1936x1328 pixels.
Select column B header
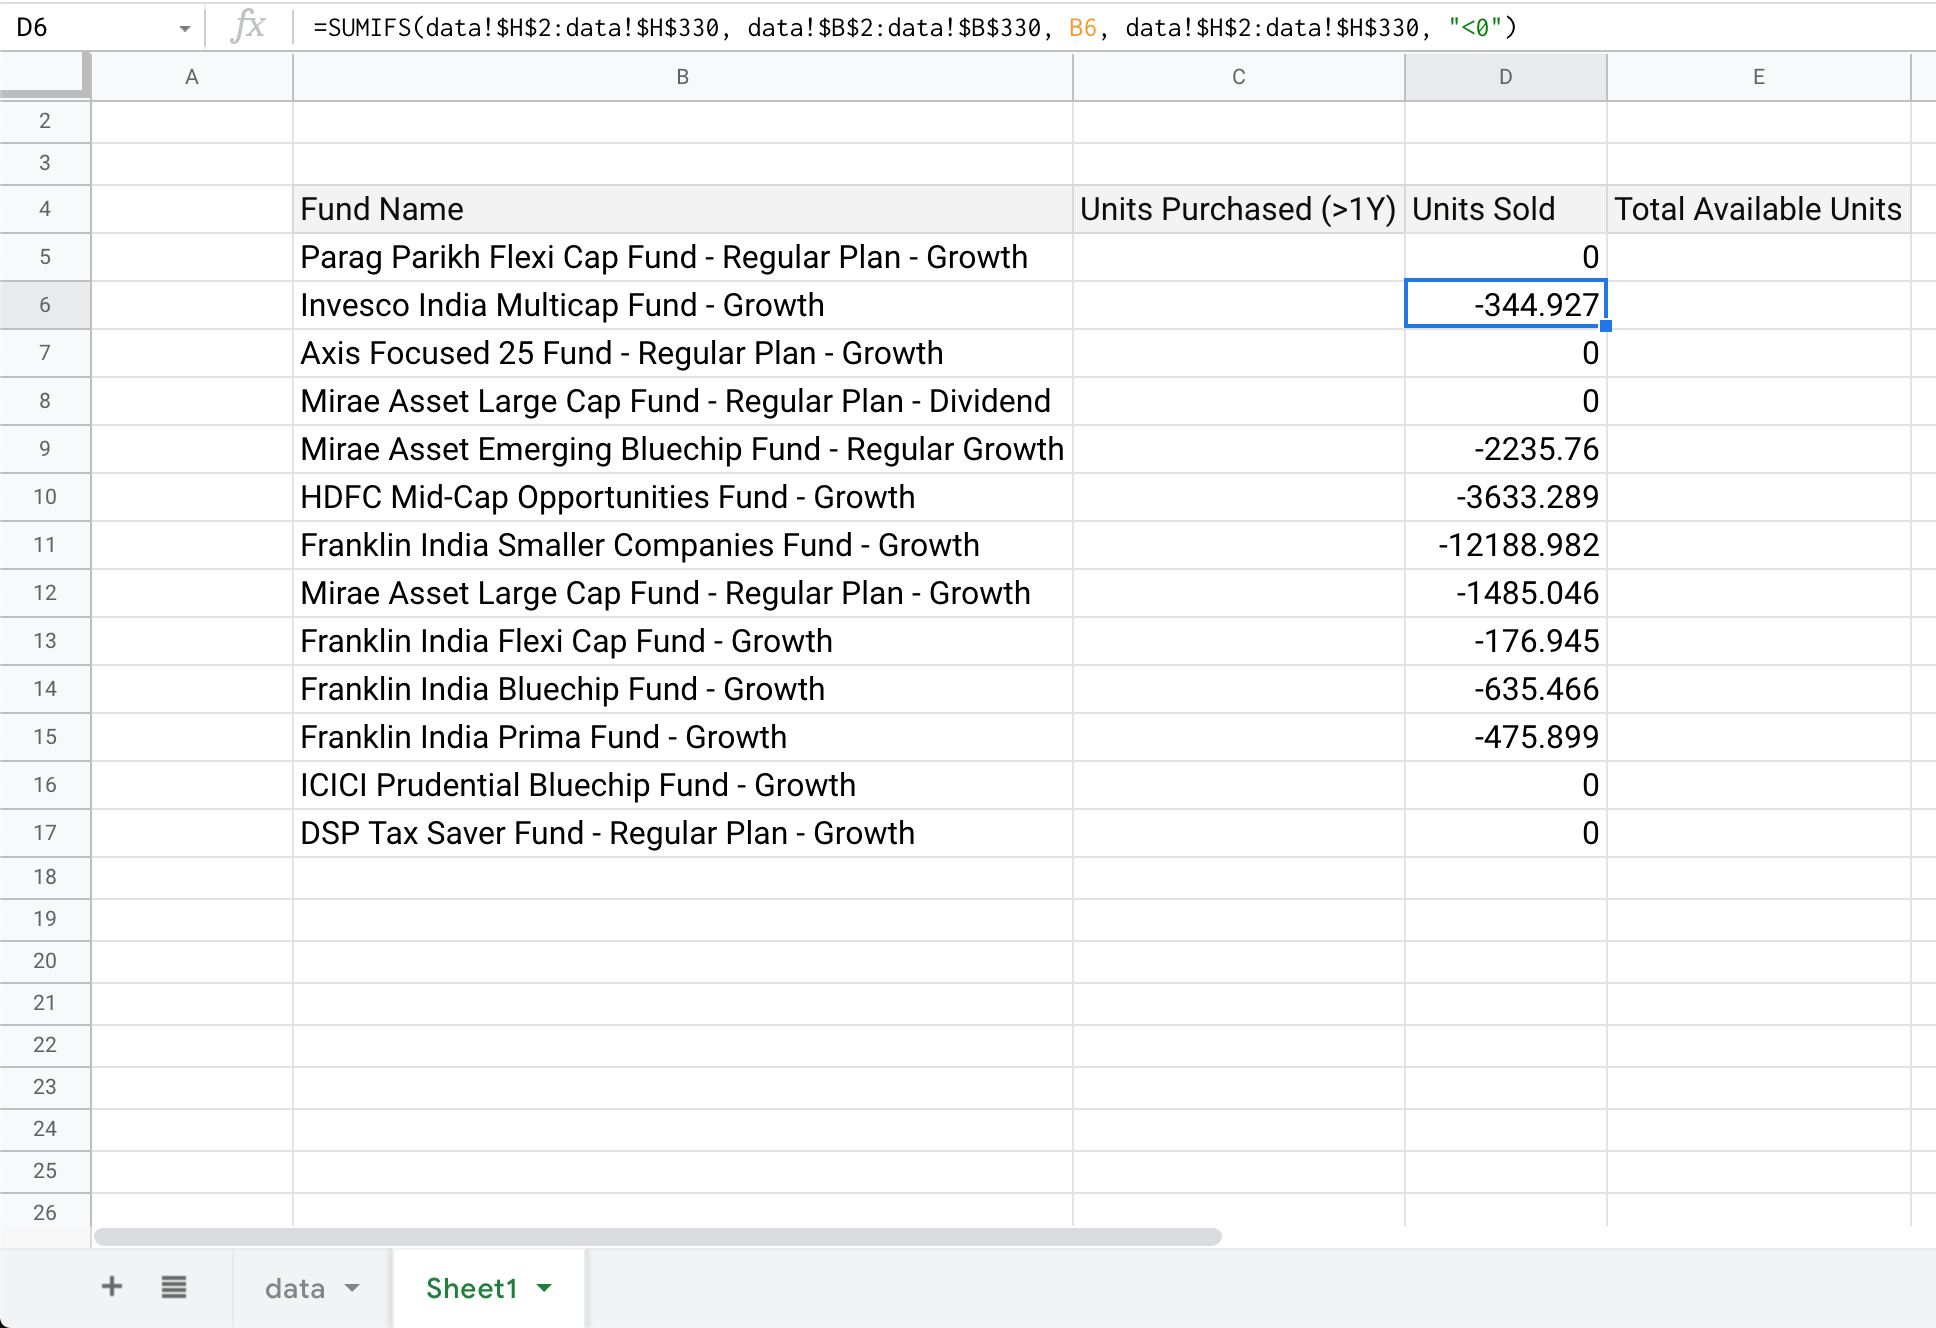point(683,77)
